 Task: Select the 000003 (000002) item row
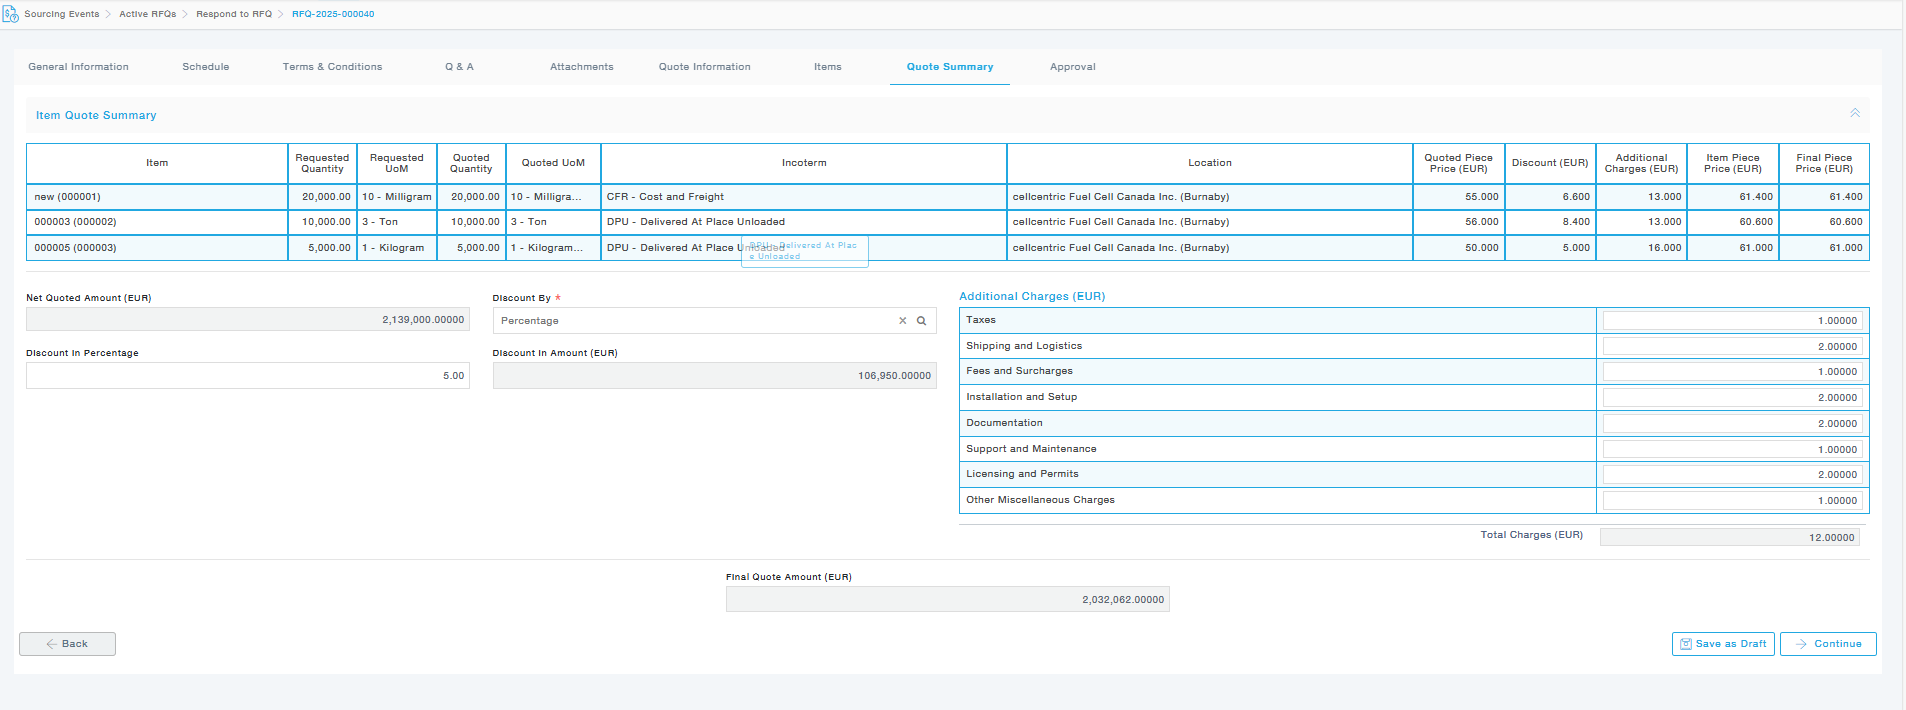click(75, 222)
